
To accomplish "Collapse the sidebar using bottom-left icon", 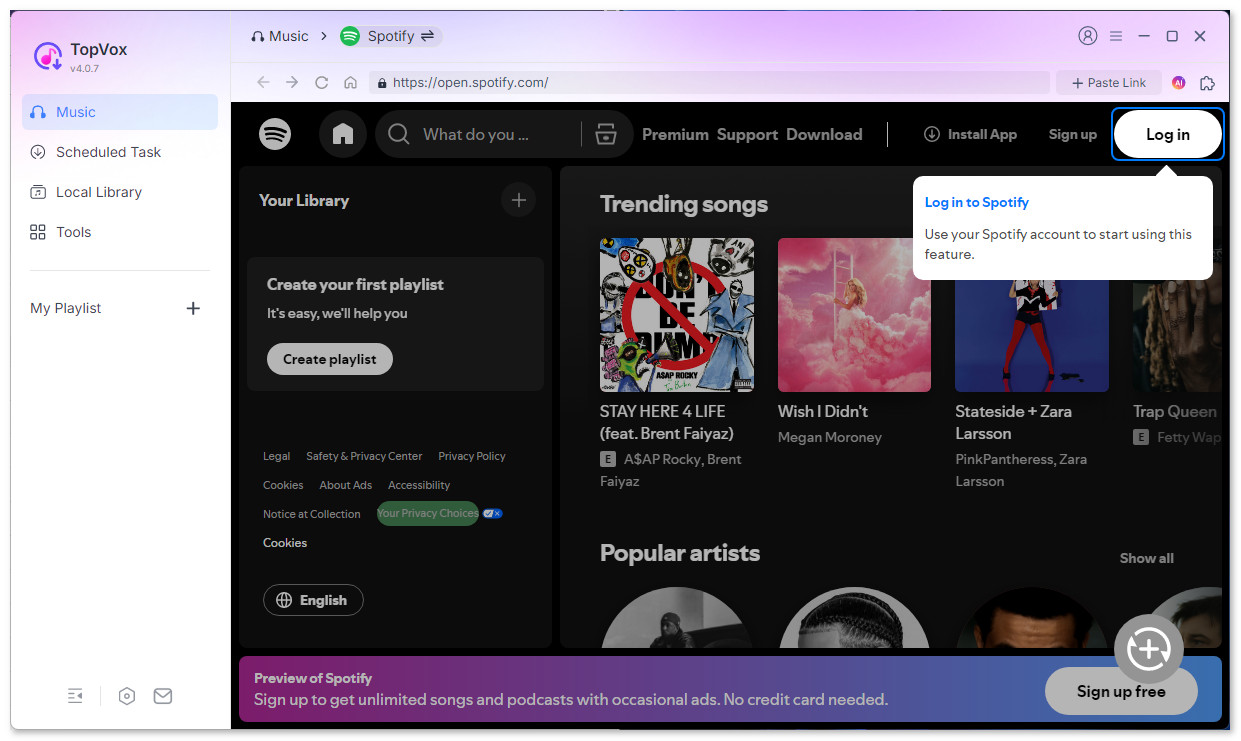I will coord(75,696).
